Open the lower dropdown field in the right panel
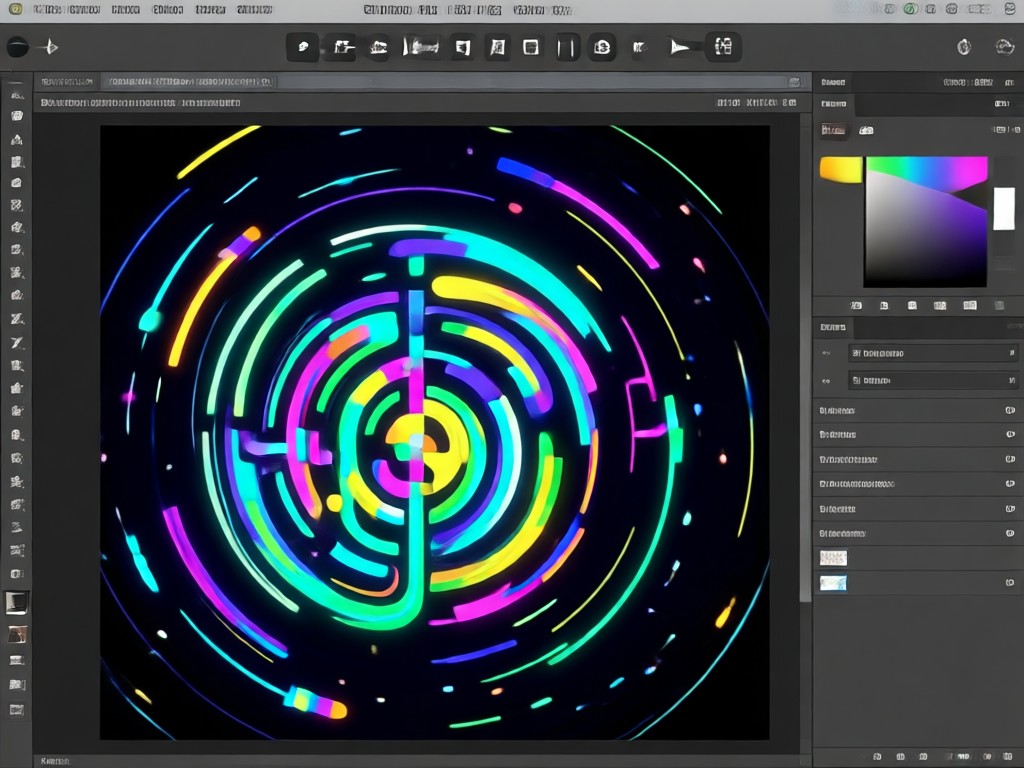Screen dimensions: 1024x768 tap(933, 380)
